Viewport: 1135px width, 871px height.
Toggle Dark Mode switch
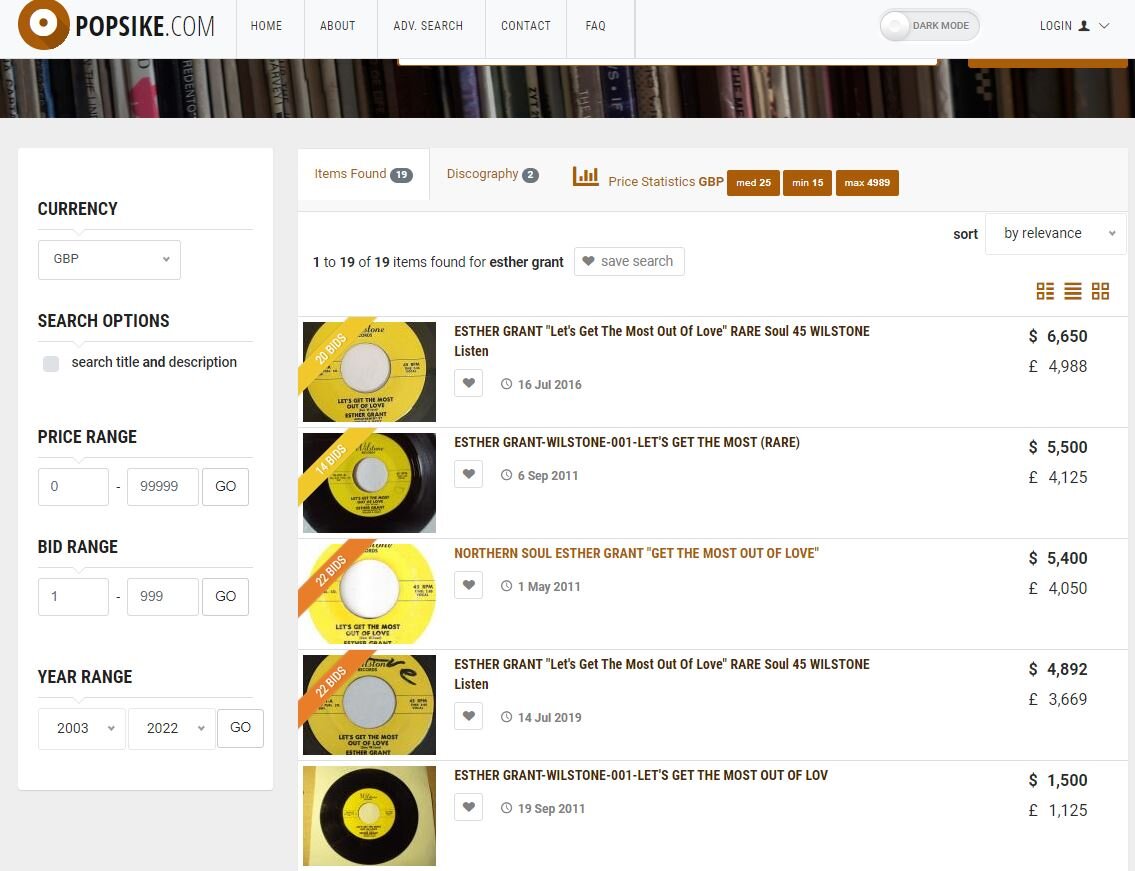pos(929,25)
